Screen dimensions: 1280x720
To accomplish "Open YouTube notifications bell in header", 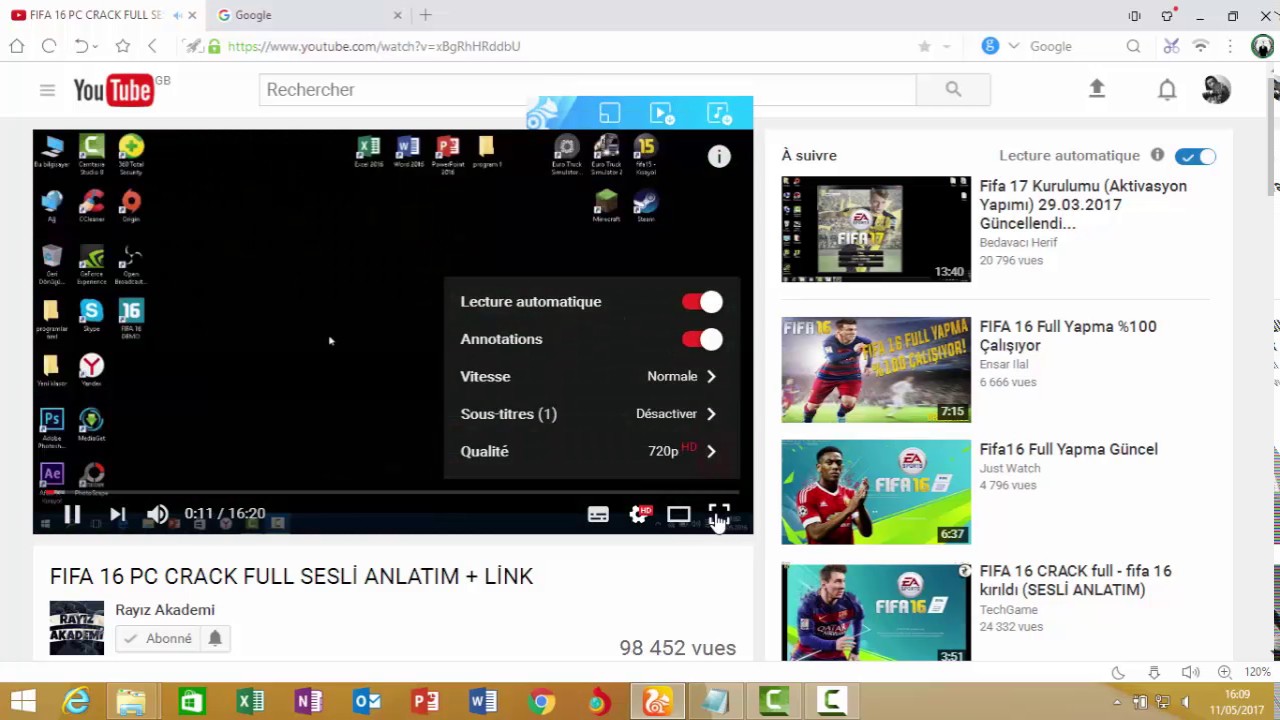I will tap(1167, 90).
